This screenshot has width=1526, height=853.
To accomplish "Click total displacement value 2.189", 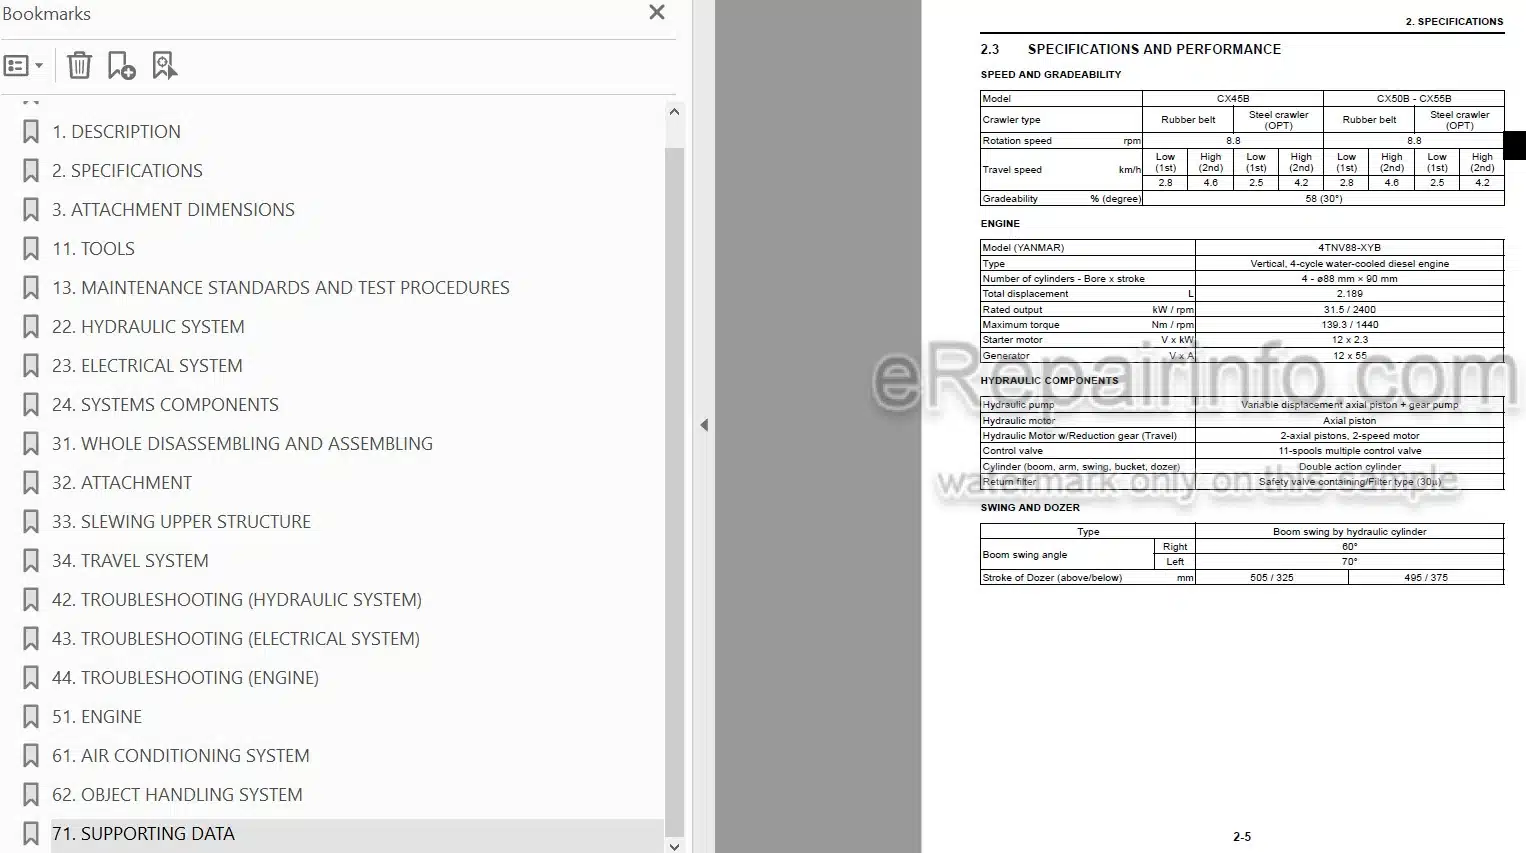I will coord(1349,294).
